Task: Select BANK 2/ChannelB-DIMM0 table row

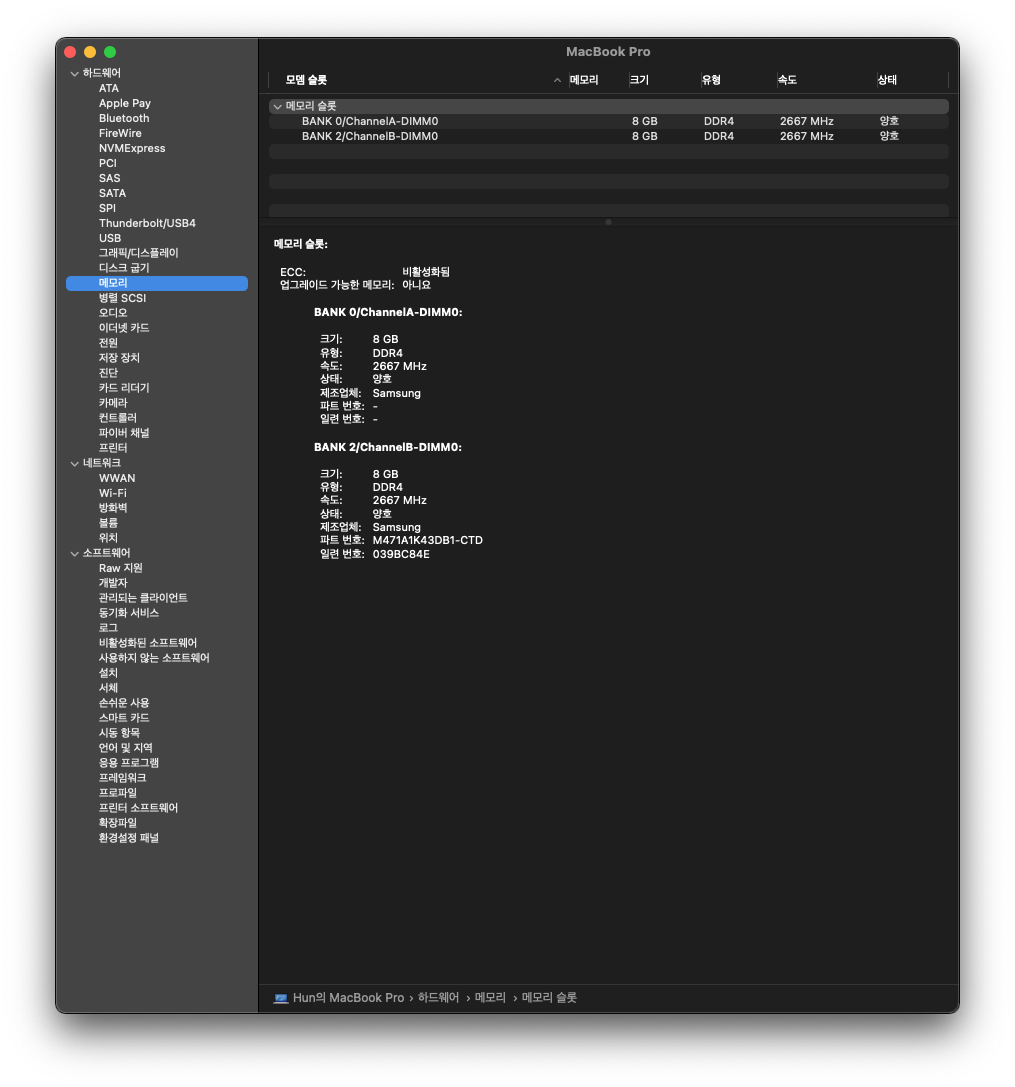Action: click(609, 137)
